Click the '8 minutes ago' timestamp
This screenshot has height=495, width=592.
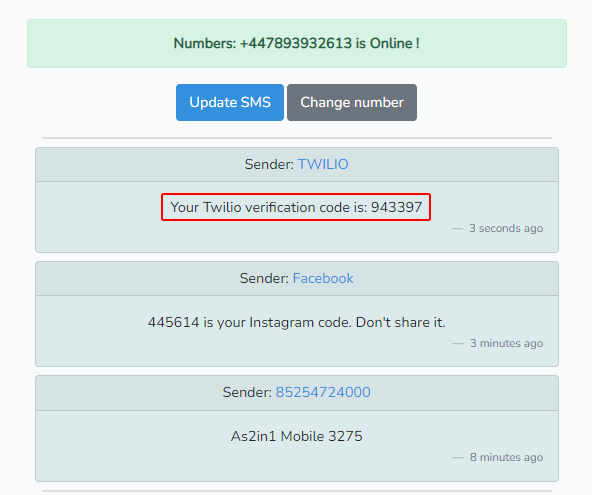click(506, 457)
